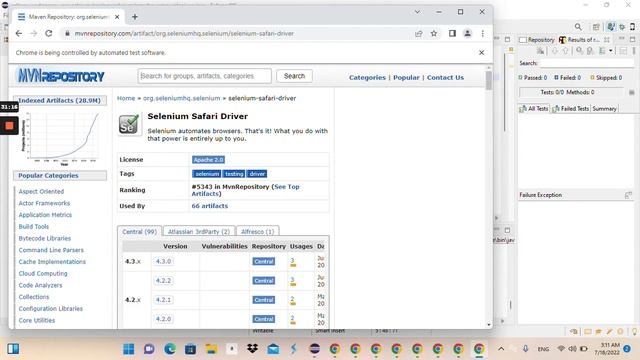Open Application Metrics category
640x360 pixels.
pyautogui.click(x=45, y=215)
